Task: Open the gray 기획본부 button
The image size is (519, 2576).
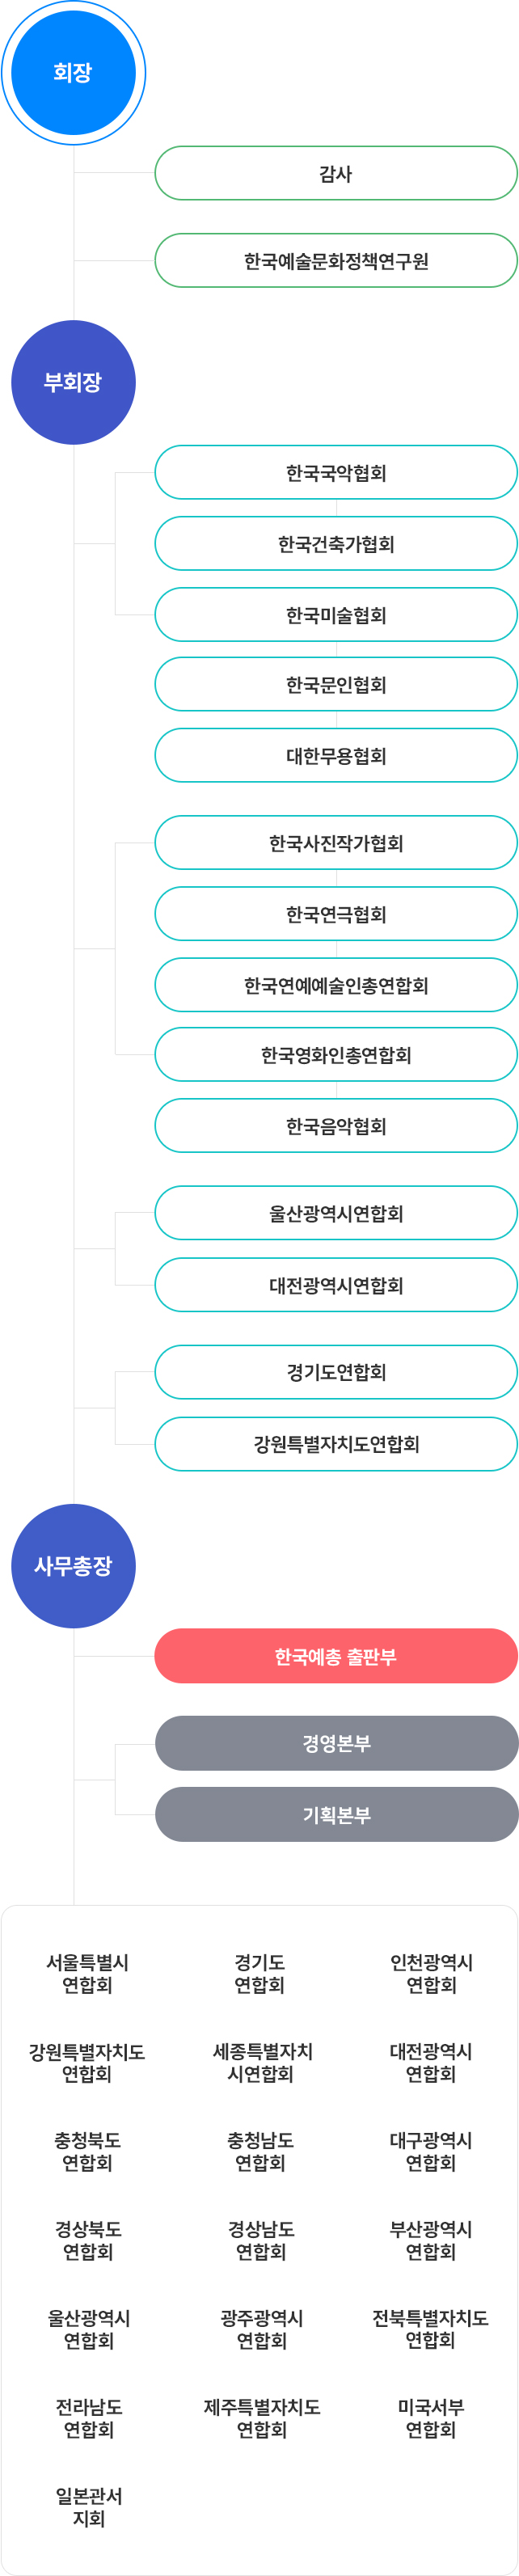Action: pos(336,1814)
